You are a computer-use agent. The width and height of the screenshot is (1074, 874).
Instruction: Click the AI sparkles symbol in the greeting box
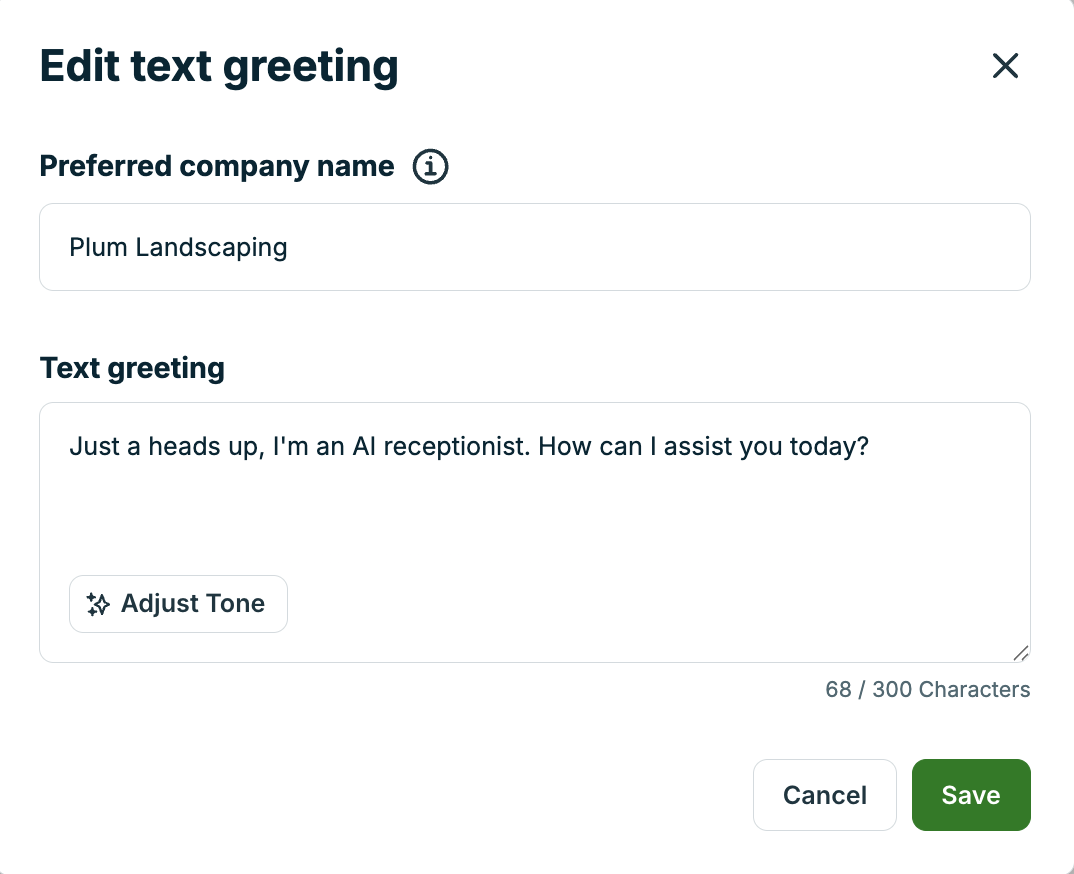97,604
